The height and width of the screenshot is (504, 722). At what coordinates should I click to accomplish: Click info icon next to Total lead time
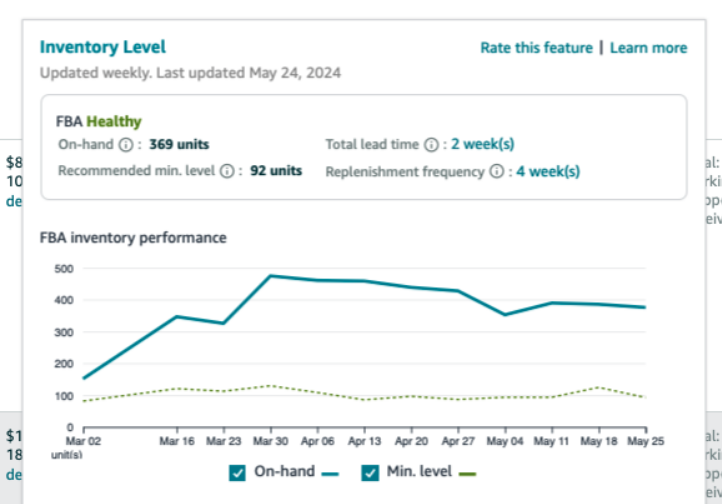(431, 145)
